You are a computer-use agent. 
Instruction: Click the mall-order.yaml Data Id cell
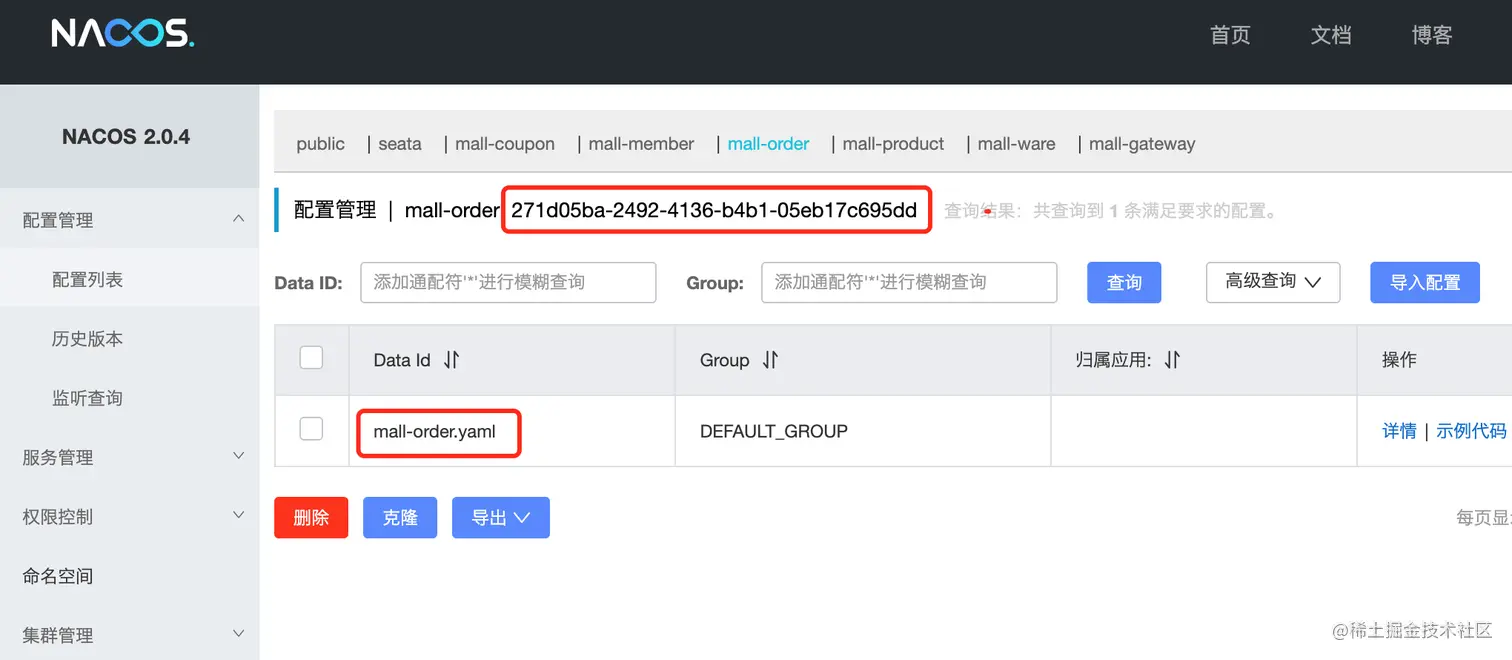tap(434, 431)
